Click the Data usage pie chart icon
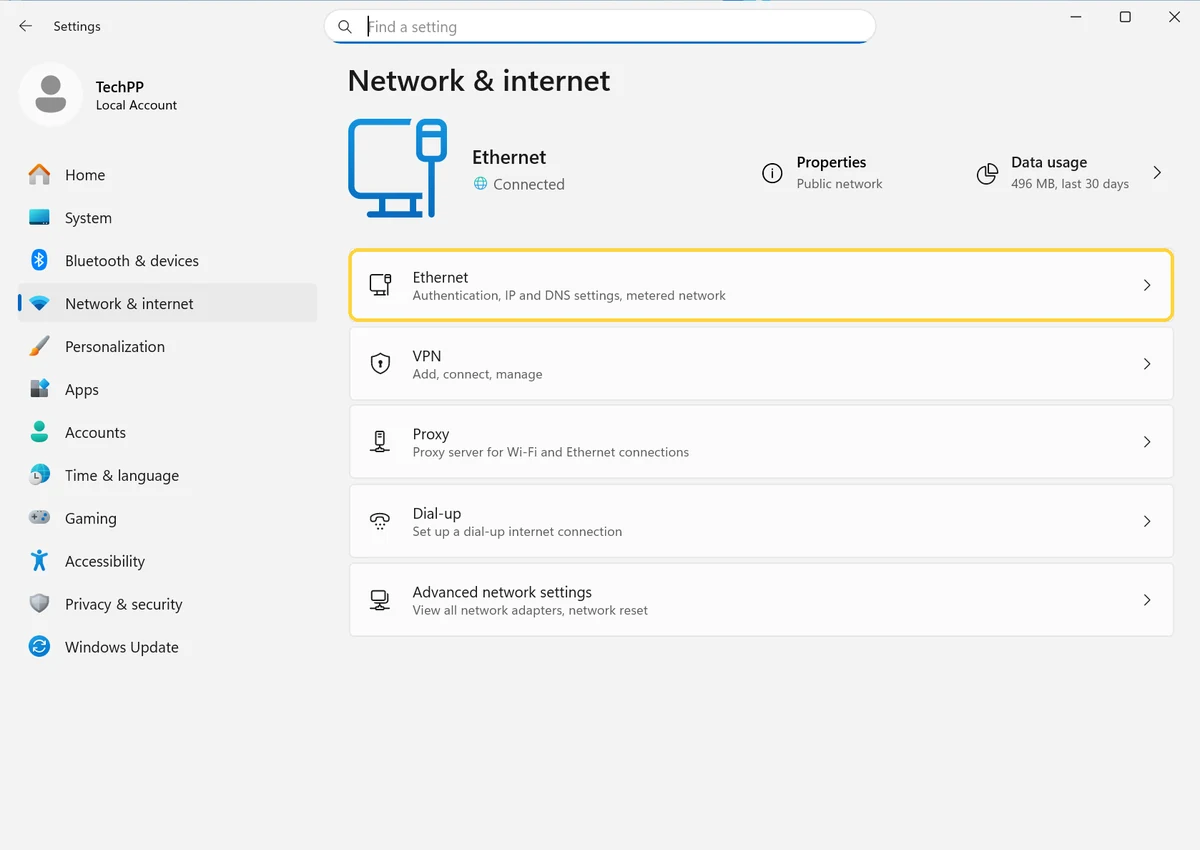 [987, 174]
